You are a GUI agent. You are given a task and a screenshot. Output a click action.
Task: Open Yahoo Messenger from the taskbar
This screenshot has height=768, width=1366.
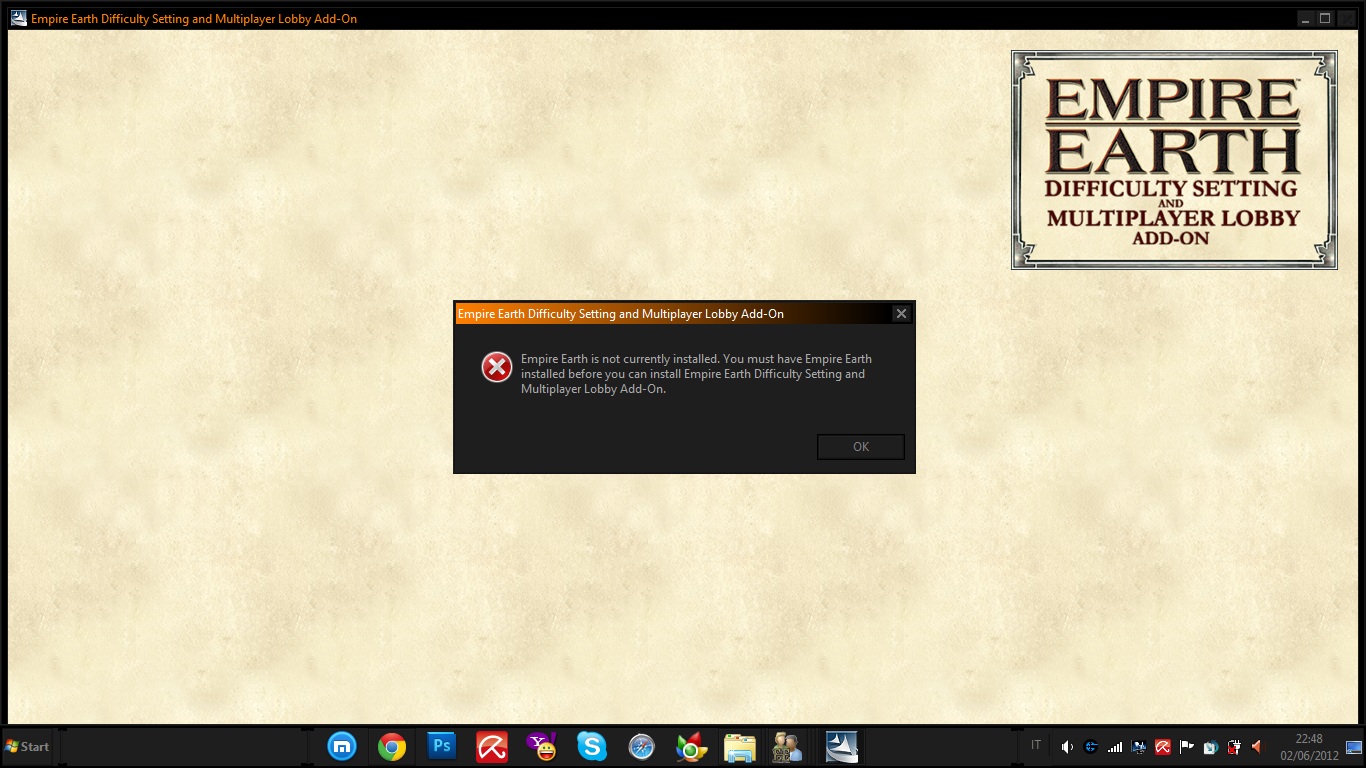pyautogui.click(x=541, y=747)
